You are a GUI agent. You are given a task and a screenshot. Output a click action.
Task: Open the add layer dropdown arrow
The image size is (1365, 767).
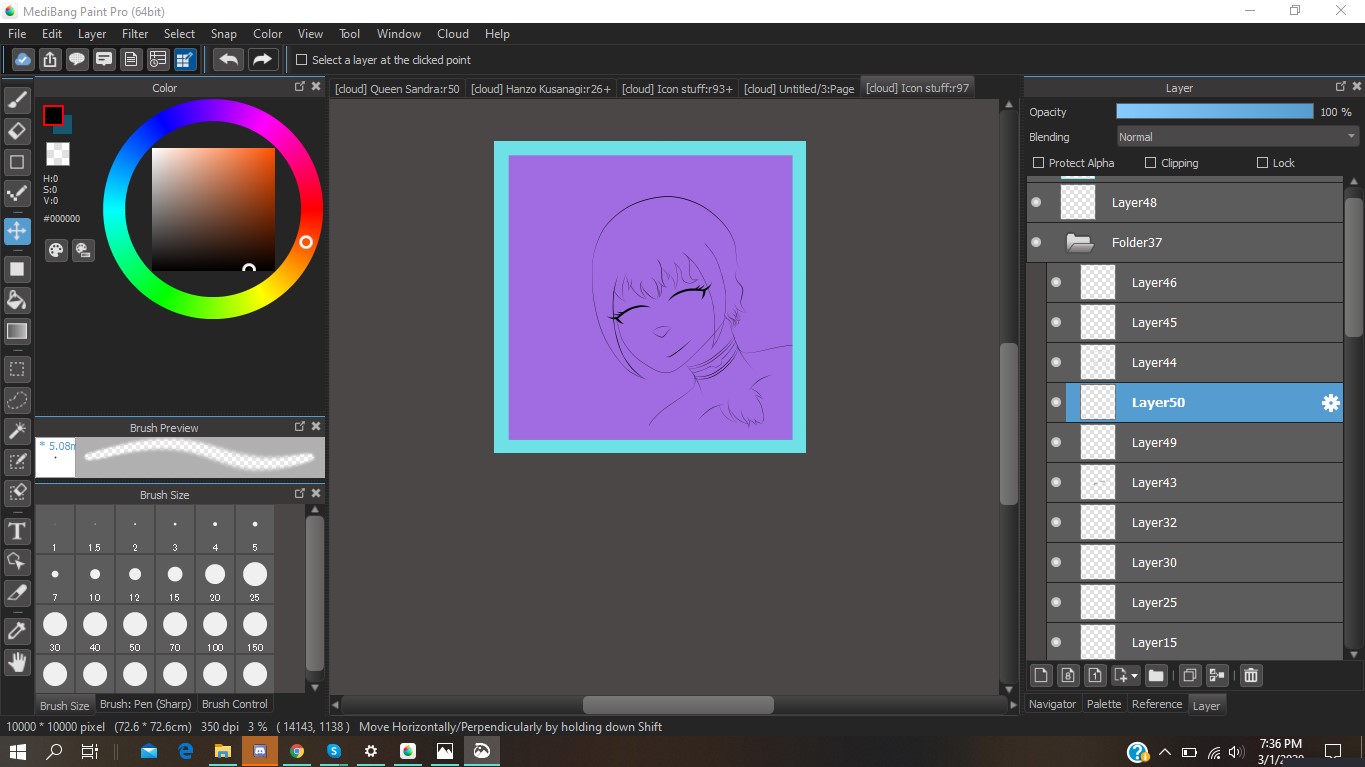point(1134,676)
